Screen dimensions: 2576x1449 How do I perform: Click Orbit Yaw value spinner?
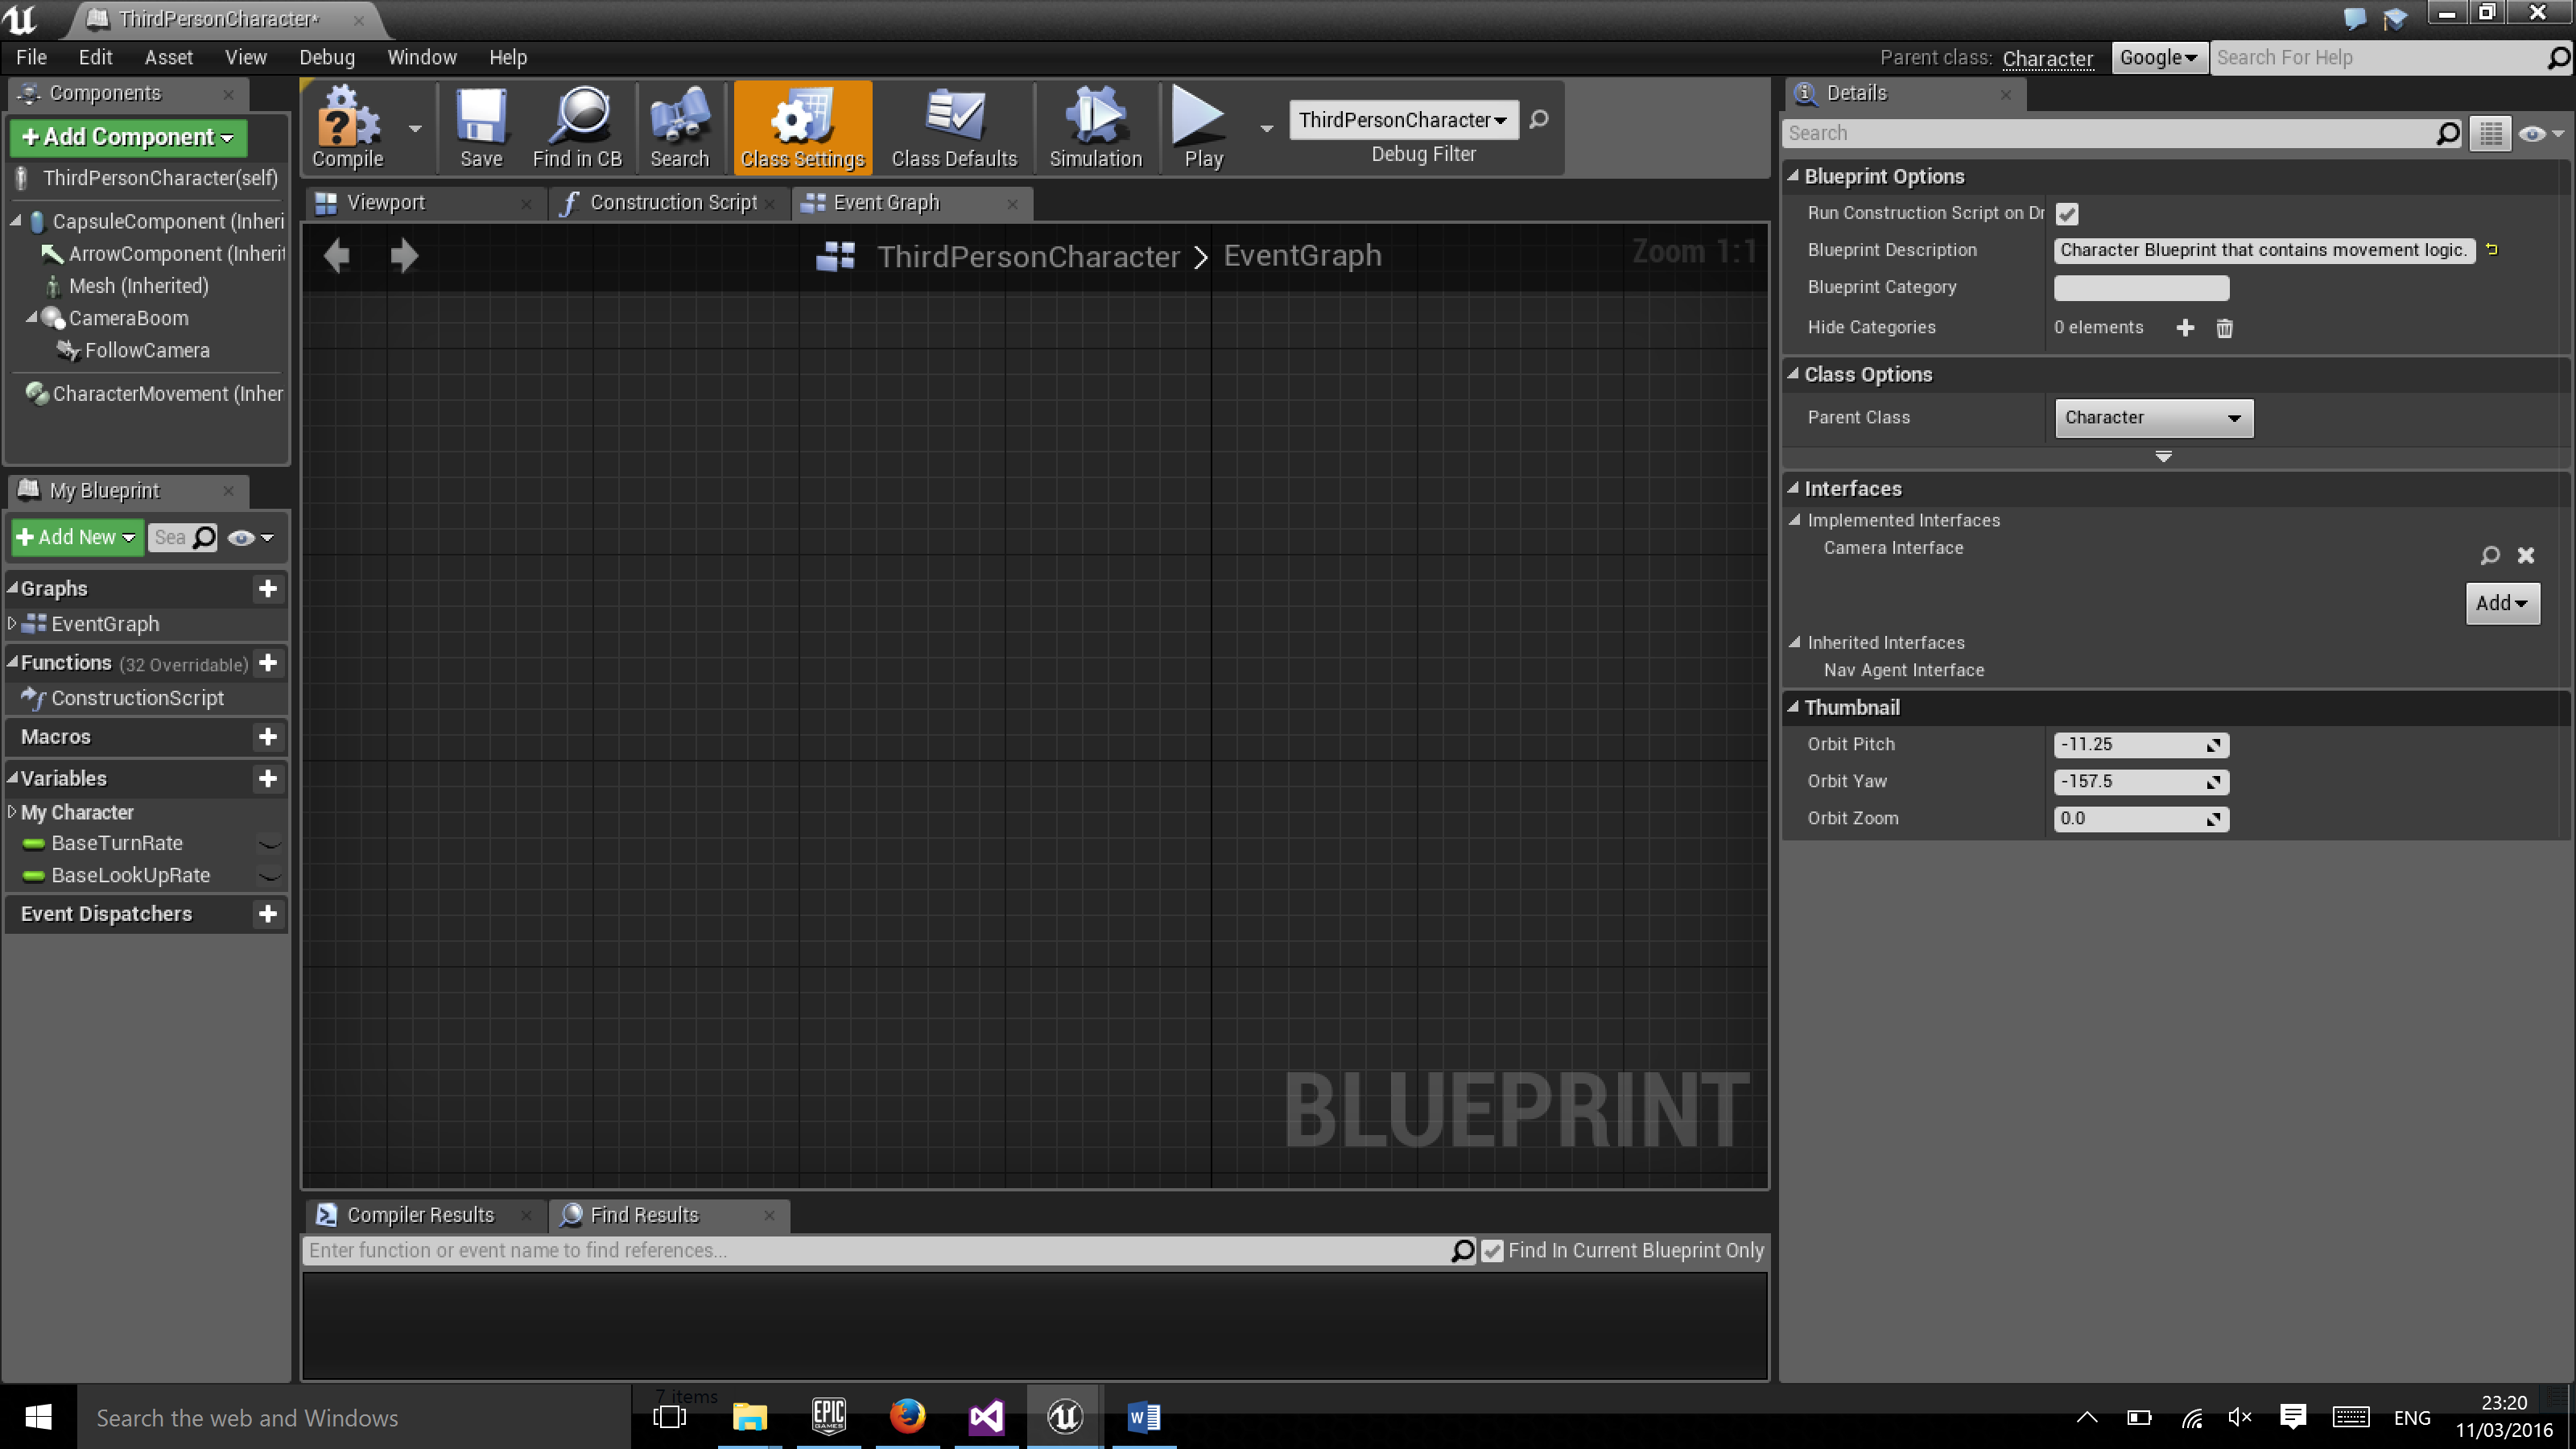coord(2141,782)
